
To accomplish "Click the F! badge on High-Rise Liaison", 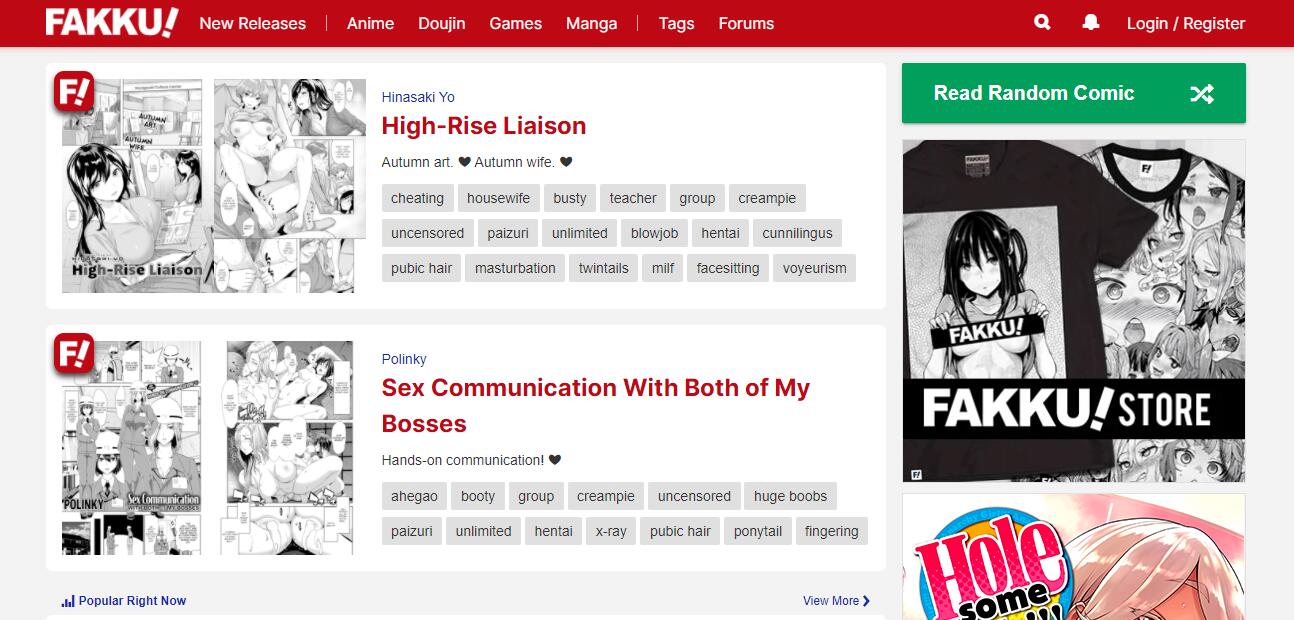I will click(x=73, y=92).
